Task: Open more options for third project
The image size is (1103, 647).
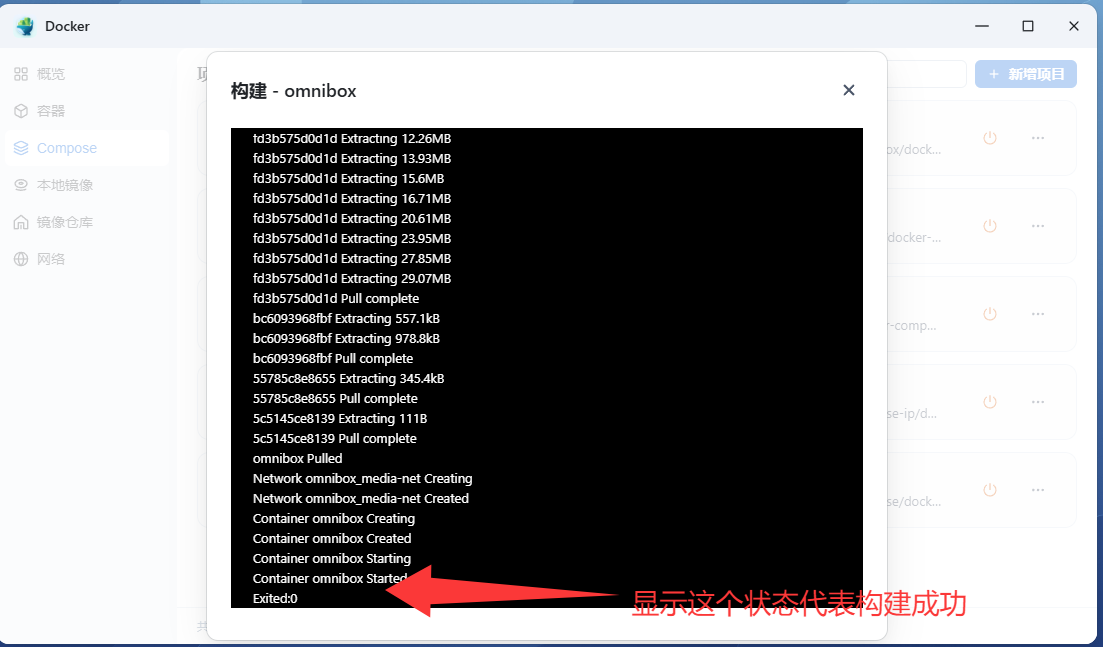Action: 1038,314
